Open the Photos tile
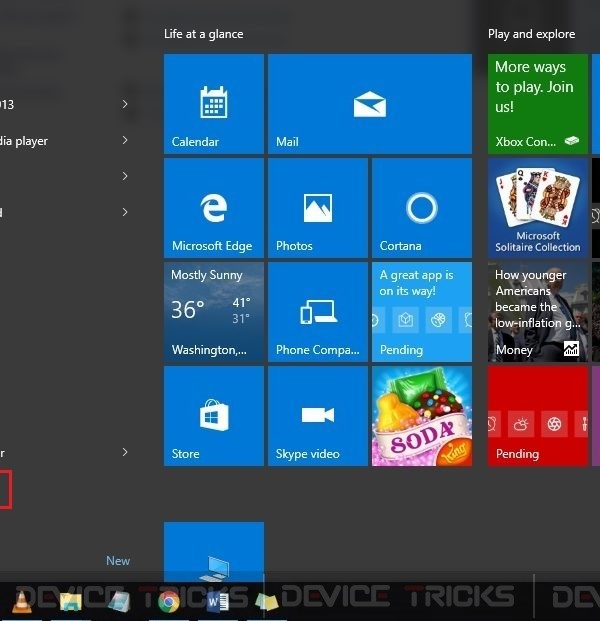The image size is (600, 621). [318, 208]
